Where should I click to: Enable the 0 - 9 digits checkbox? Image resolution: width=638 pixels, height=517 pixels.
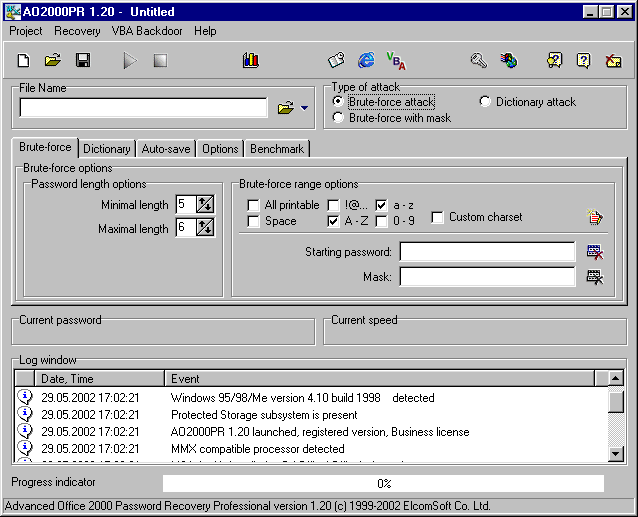point(381,221)
